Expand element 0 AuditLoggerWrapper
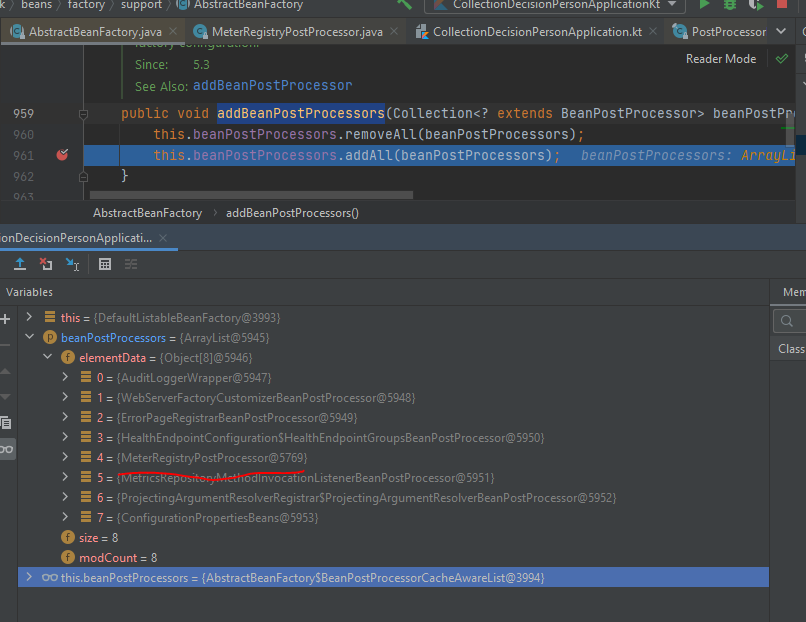This screenshot has height=622, width=806. coord(65,377)
